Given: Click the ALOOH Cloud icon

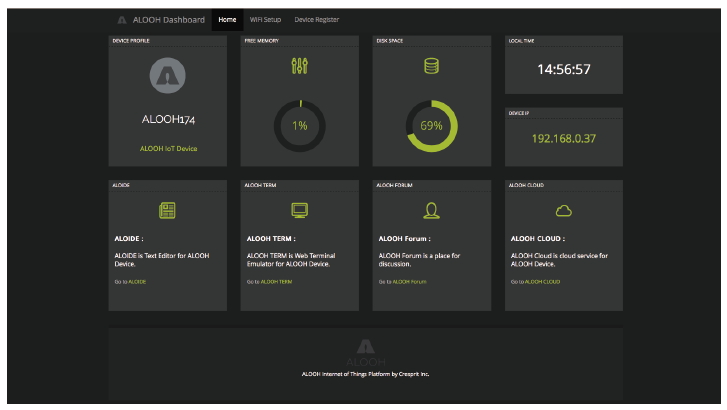Looking at the screenshot, I should pyautogui.click(x=563, y=210).
